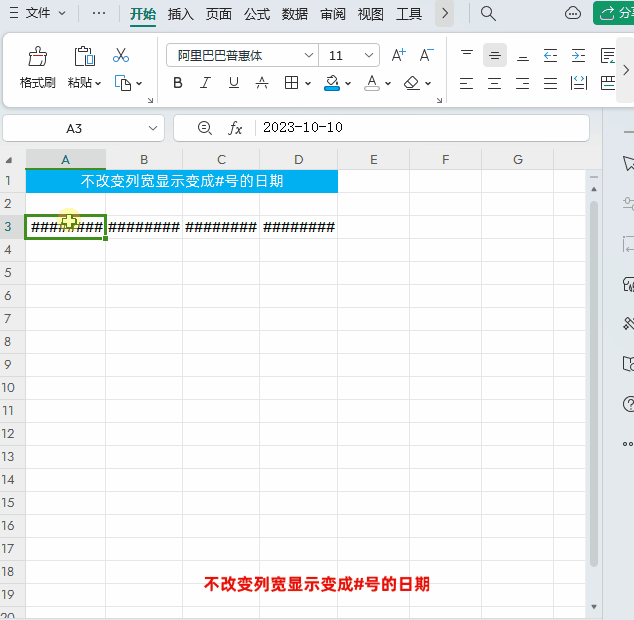The height and width of the screenshot is (620, 634).
Task: Align cell content to top
Action: (x=467, y=55)
